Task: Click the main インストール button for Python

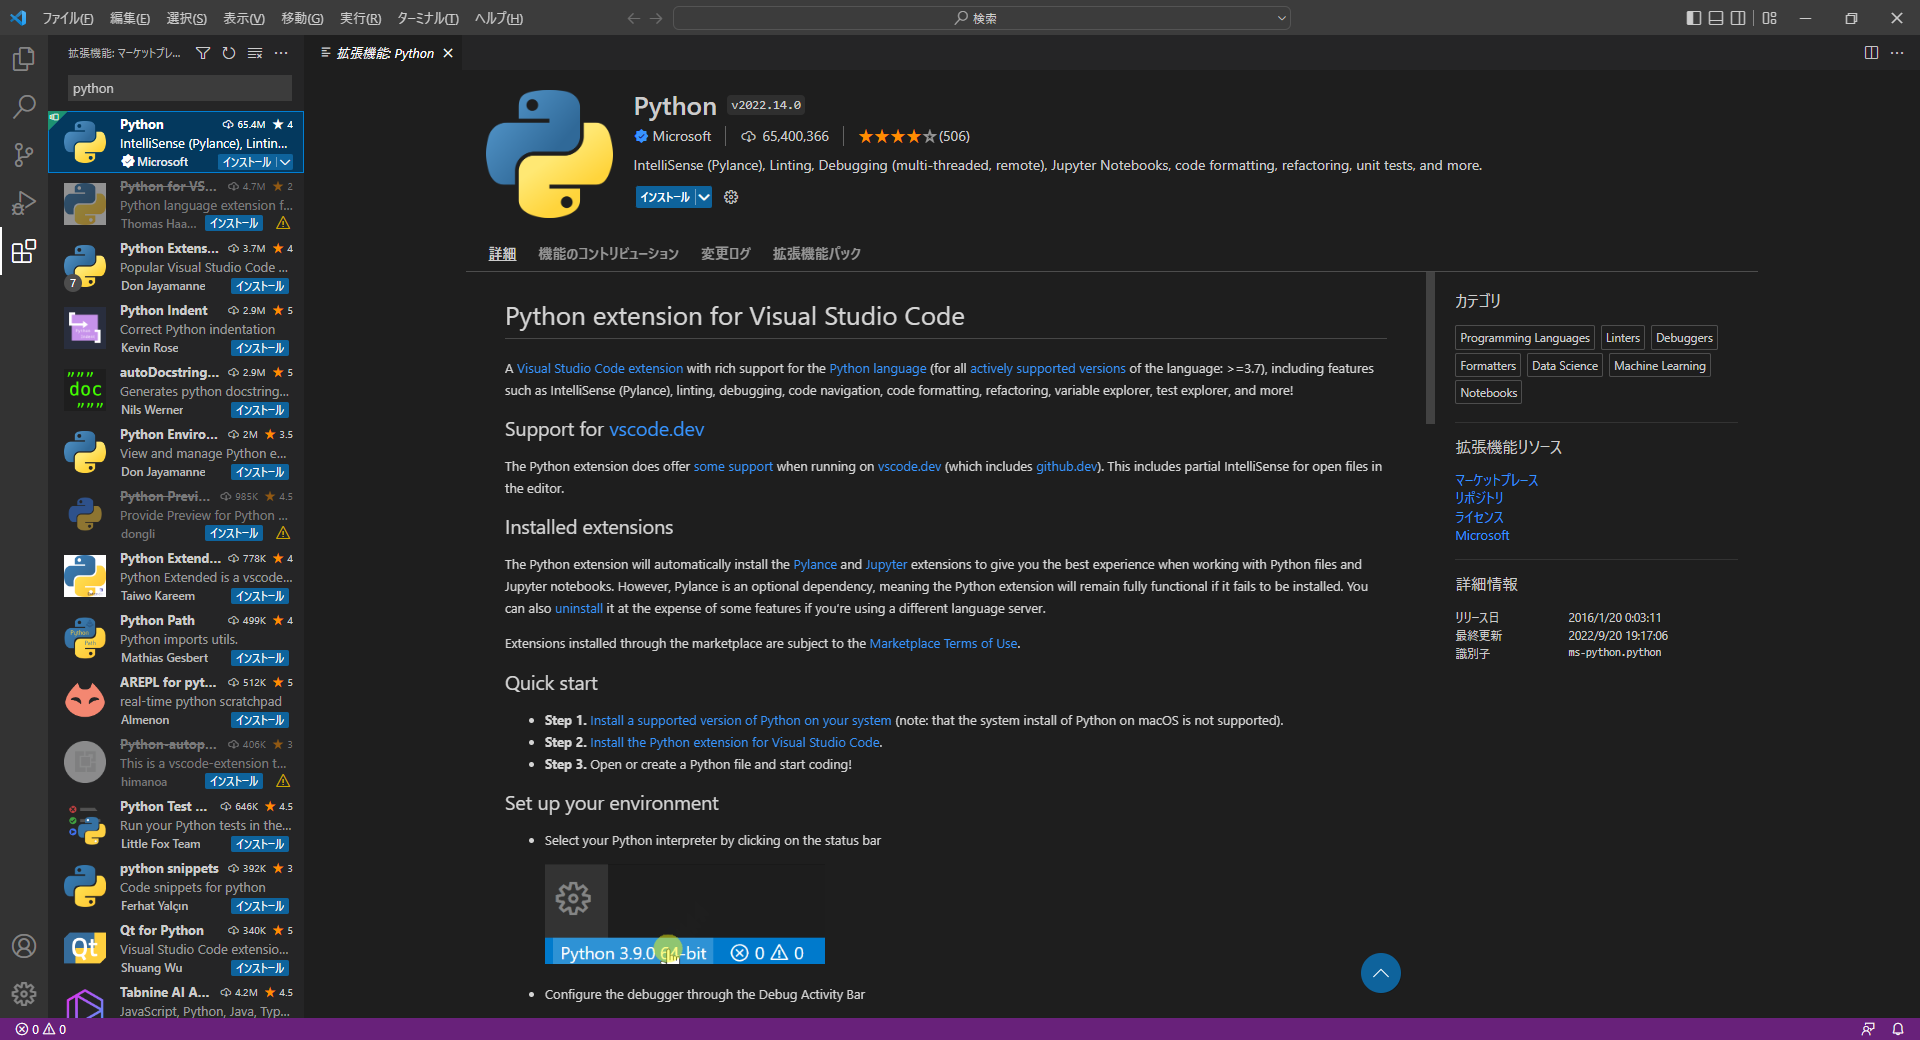Action: point(665,197)
